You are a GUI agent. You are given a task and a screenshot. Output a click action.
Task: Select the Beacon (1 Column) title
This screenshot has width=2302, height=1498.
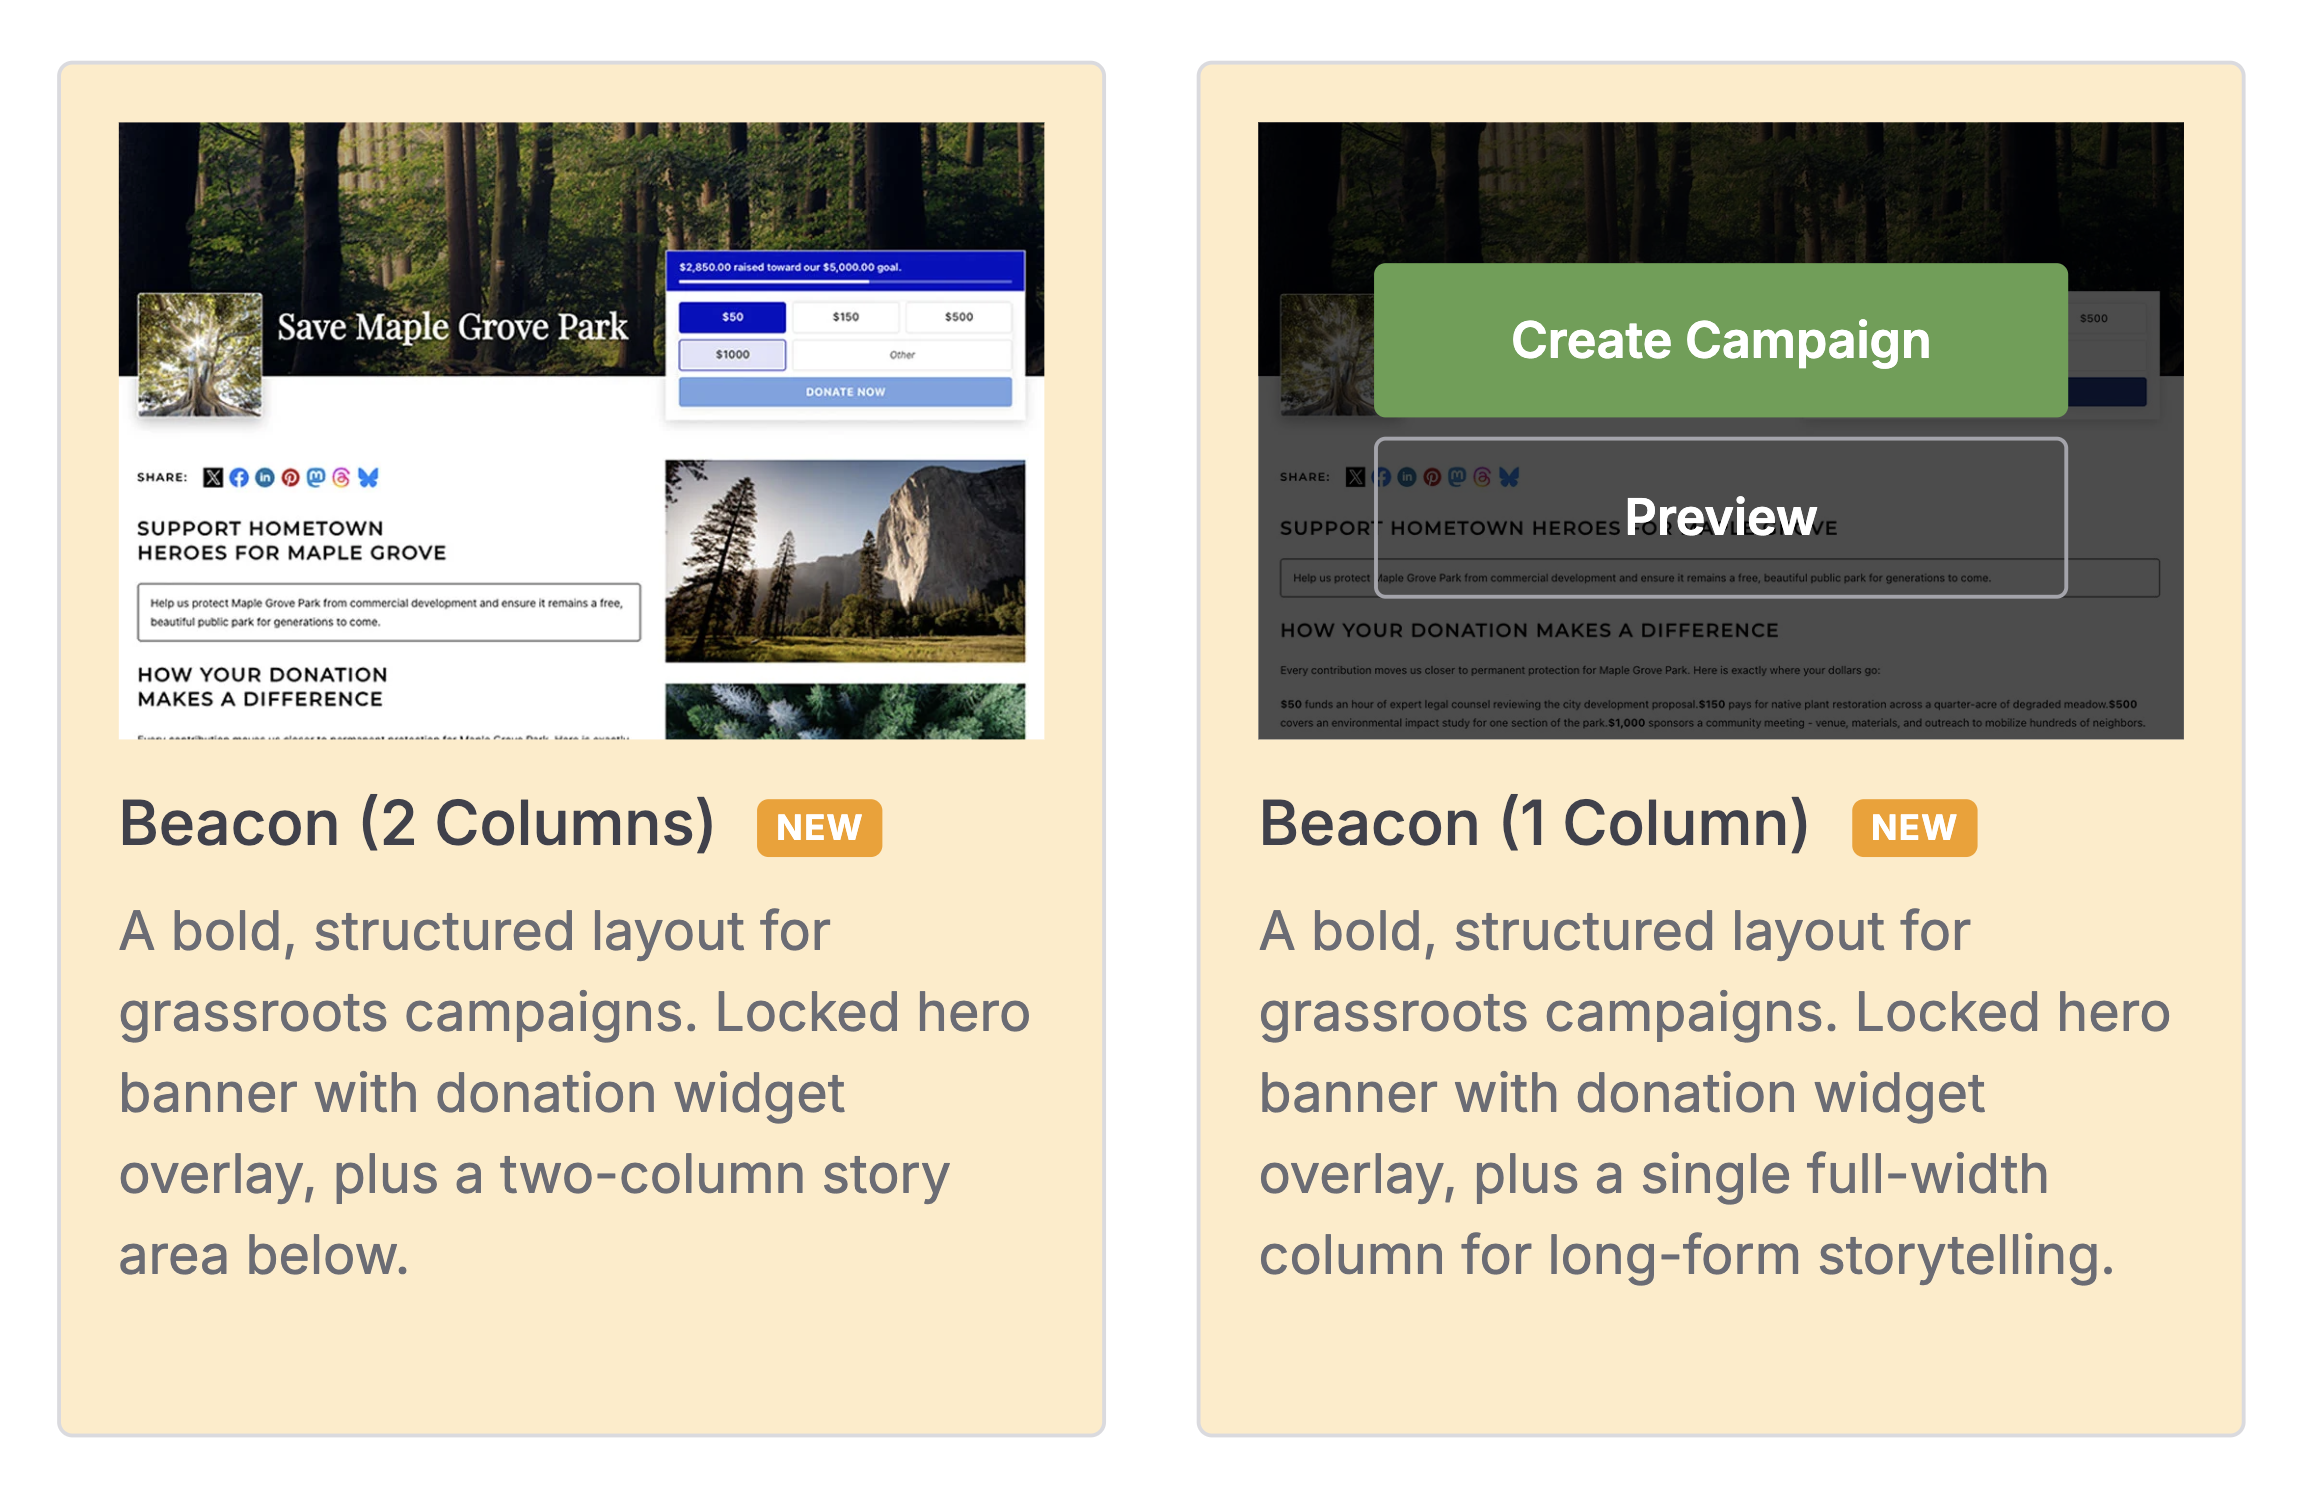pyautogui.click(x=1534, y=824)
